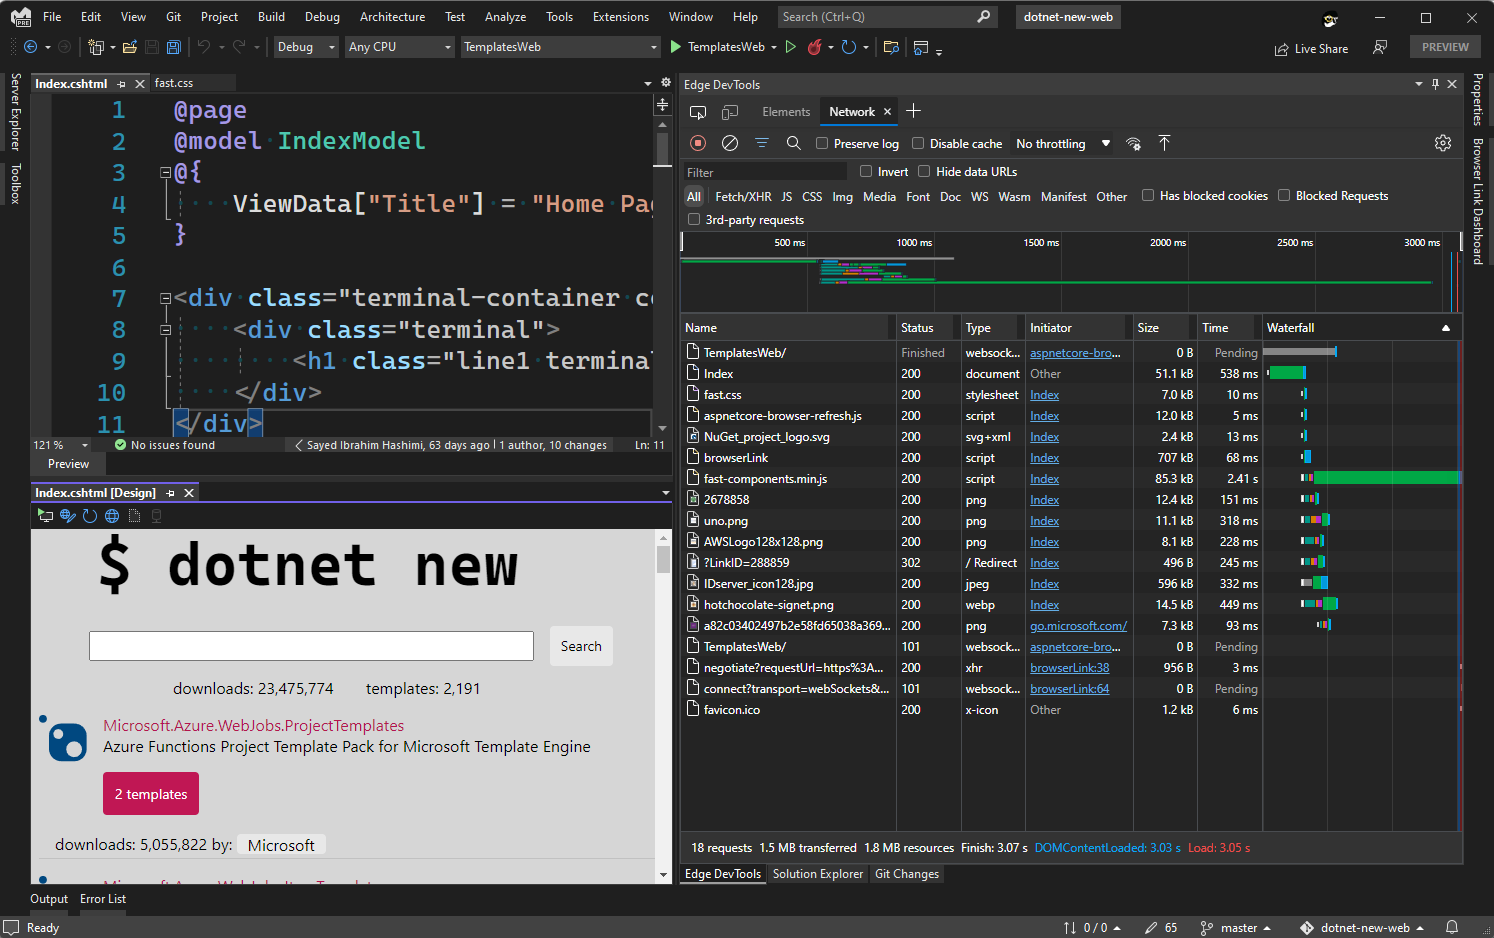Open the fast.css Index initiator link

tap(1044, 395)
